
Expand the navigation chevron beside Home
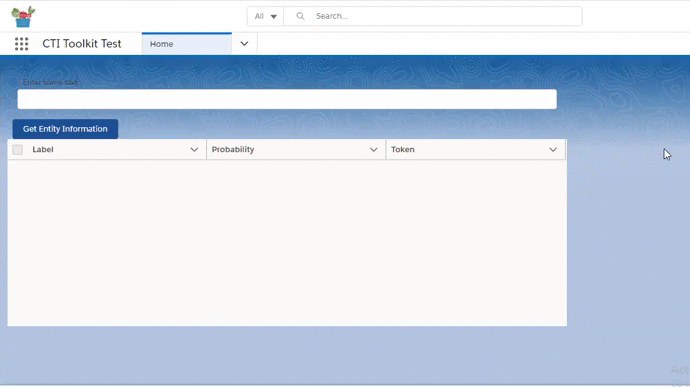tap(244, 44)
